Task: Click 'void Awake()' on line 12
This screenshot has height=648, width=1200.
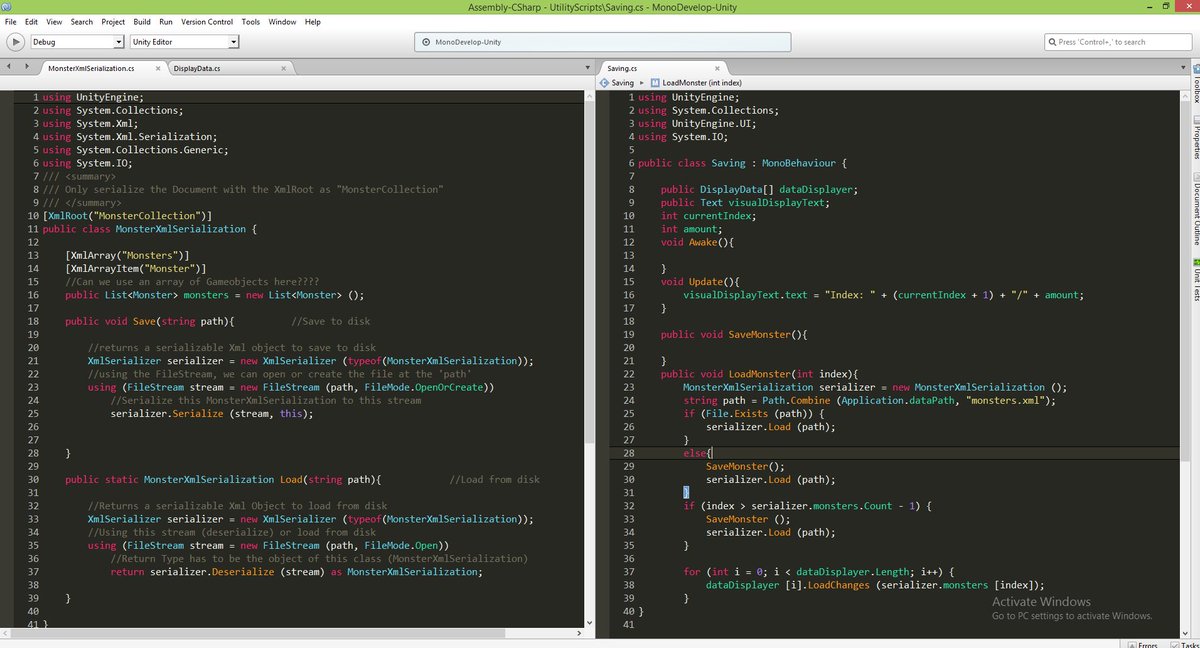Action: pos(697,242)
